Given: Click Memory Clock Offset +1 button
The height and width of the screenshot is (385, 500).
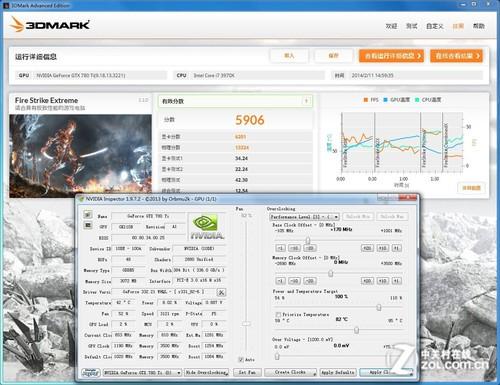Looking at the screenshot, I should click(396, 281).
